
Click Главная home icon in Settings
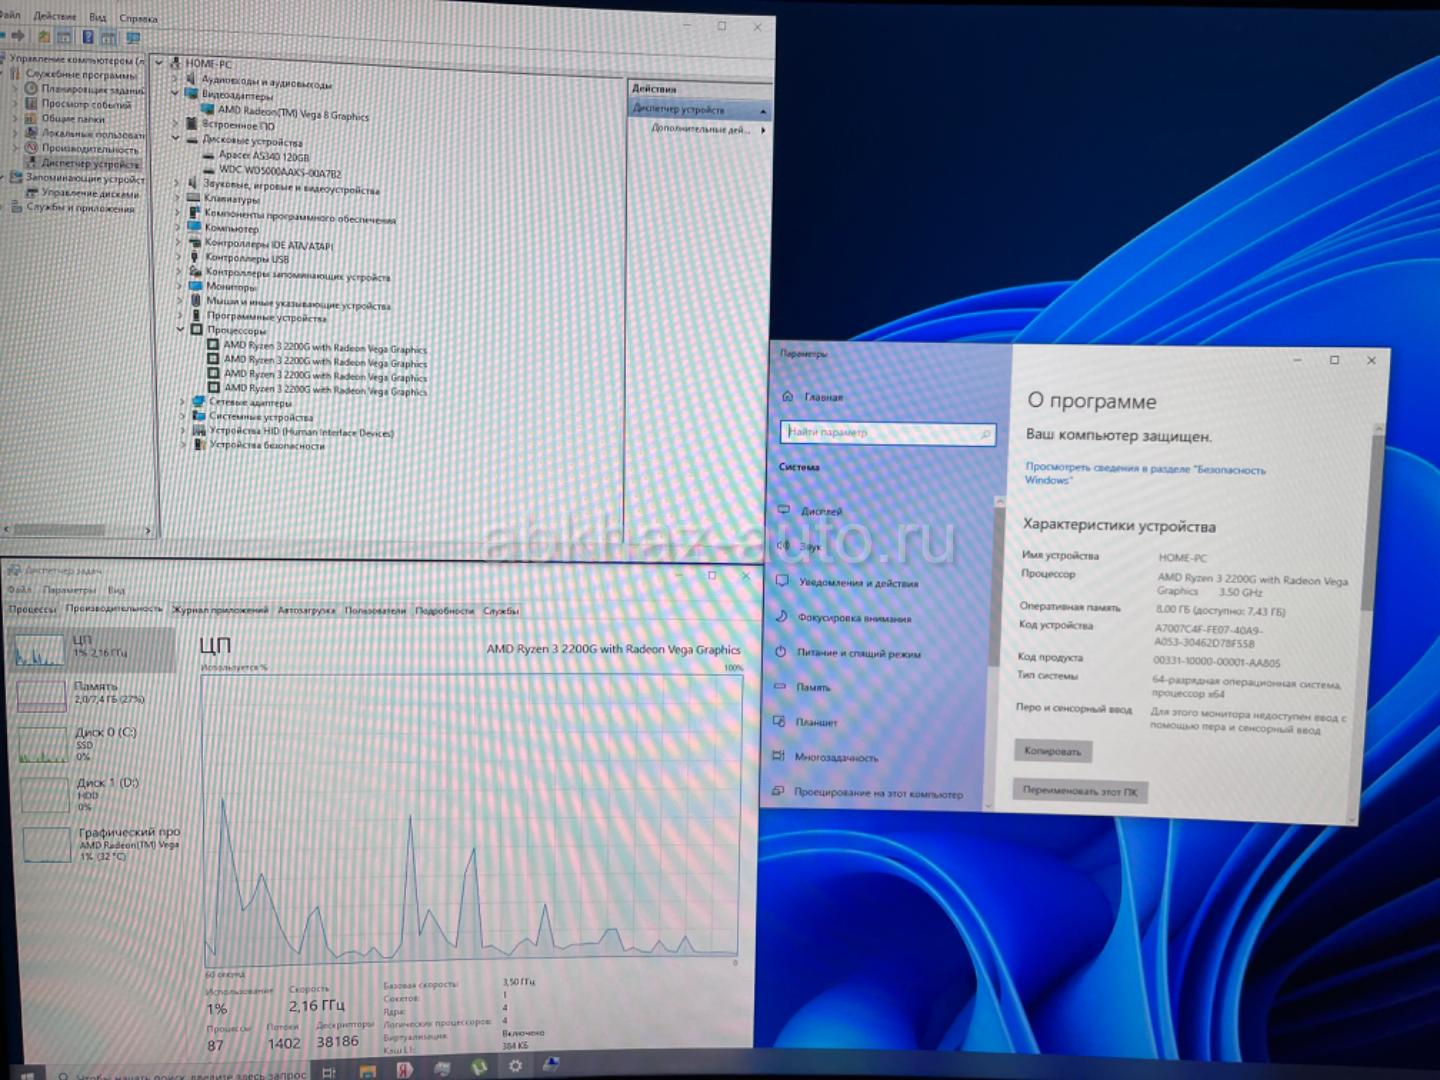coord(788,396)
